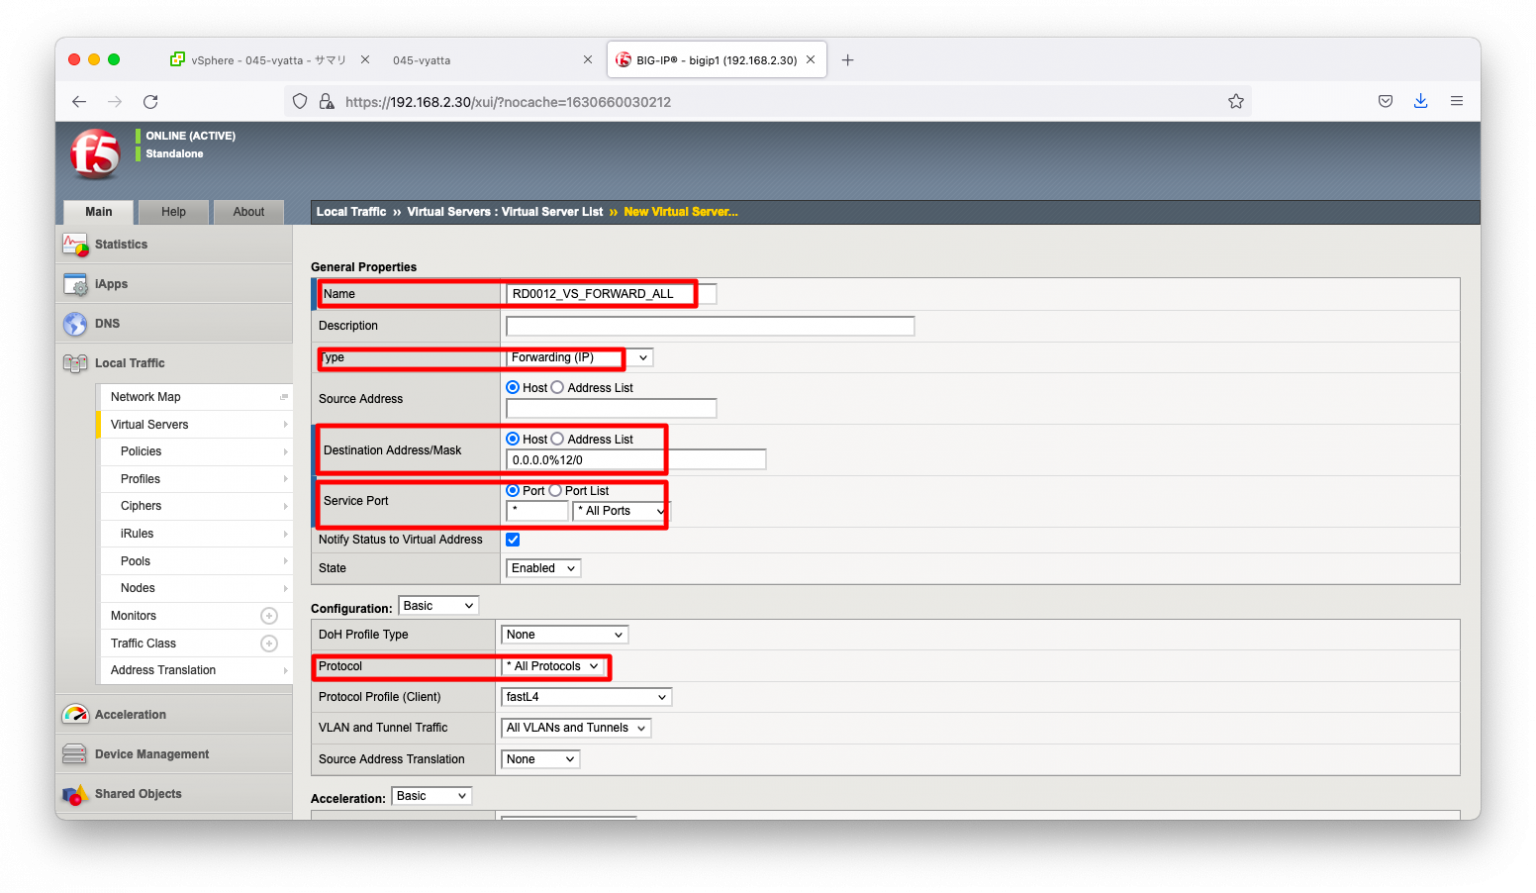Image resolution: width=1536 pixels, height=893 pixels.
Task: Open the State dropdown showing Enabled
Action: pyautogui.click(x=542, y=567)
